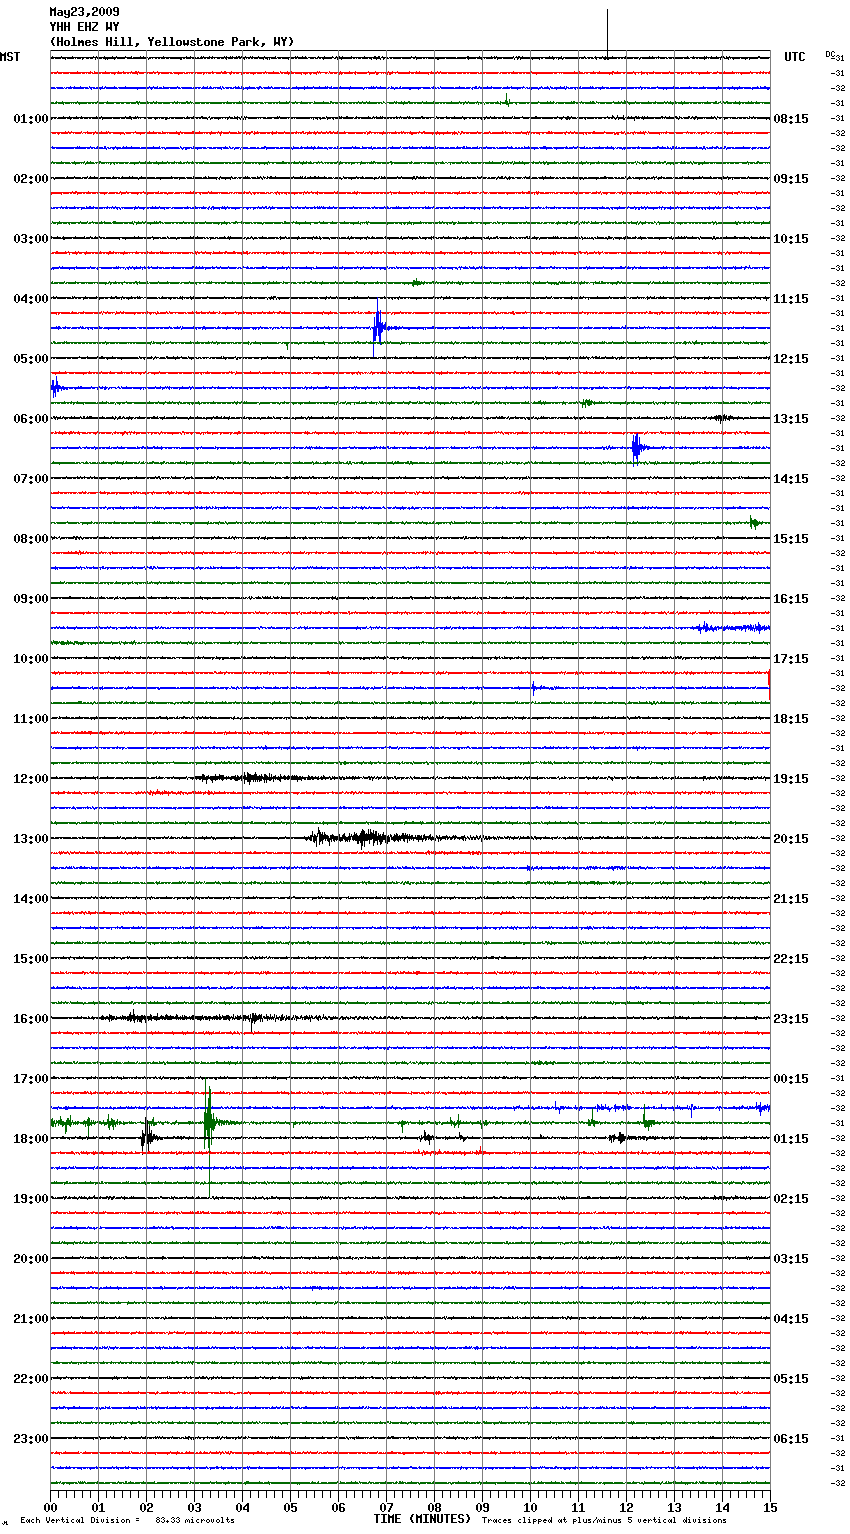Image resolution: width=850 pixels, height=1534 pixels.
Task: Select the 09:00 MST hour label
Action: [30, 599]
